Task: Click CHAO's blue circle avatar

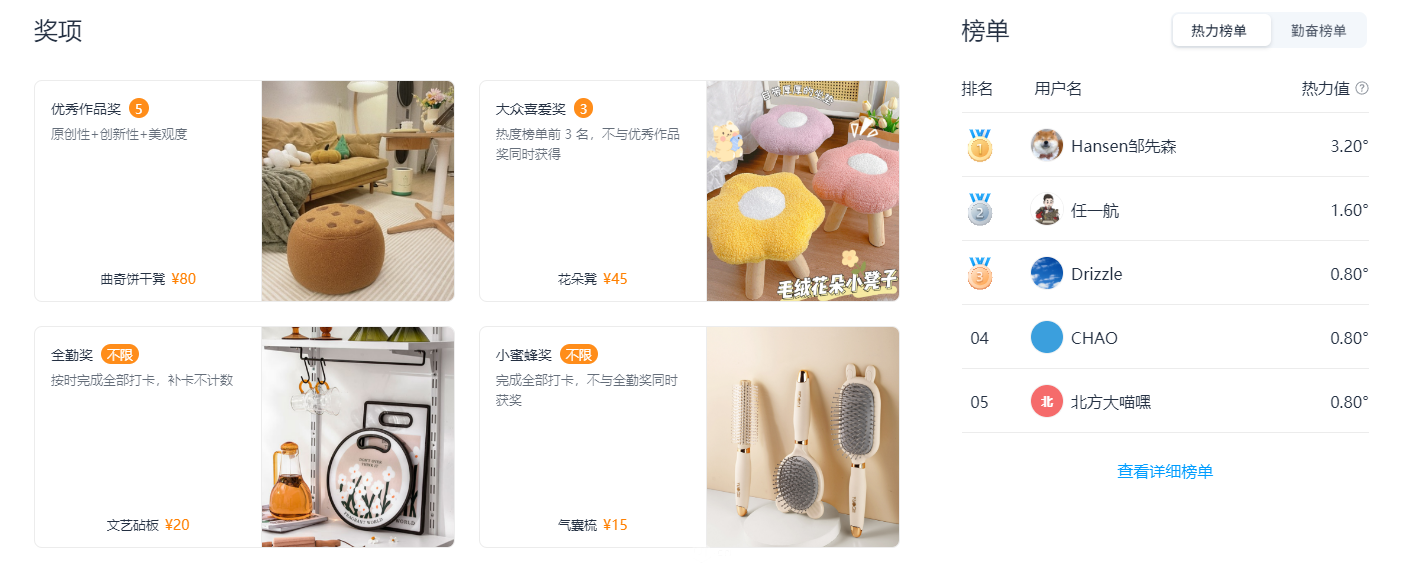Action: [1047, 338]
